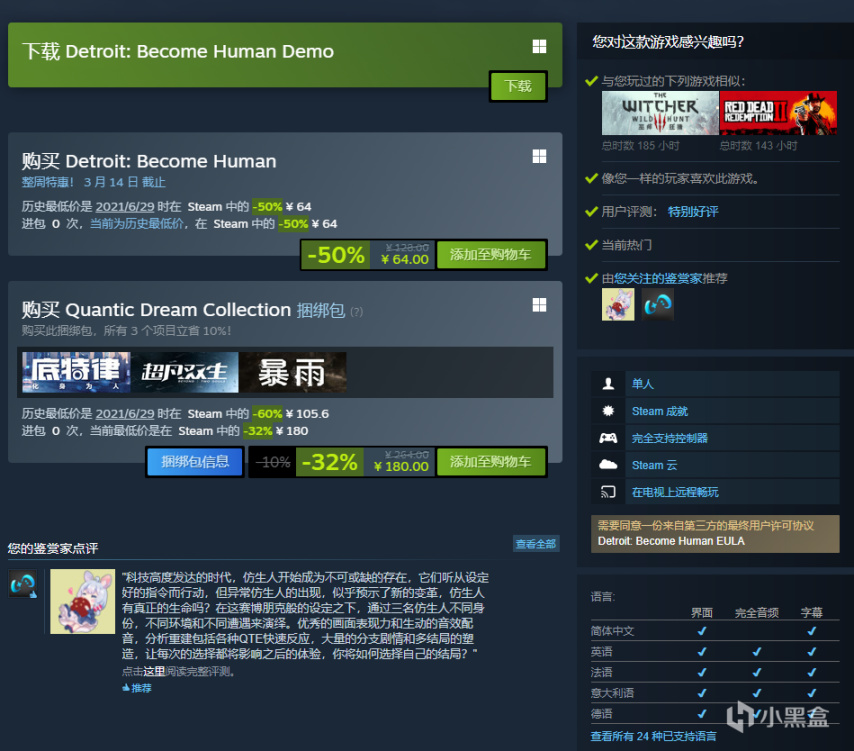Click the 总时数 143 小时 playtime text
The height and width of the screenshot is (751, 854).
758,146
